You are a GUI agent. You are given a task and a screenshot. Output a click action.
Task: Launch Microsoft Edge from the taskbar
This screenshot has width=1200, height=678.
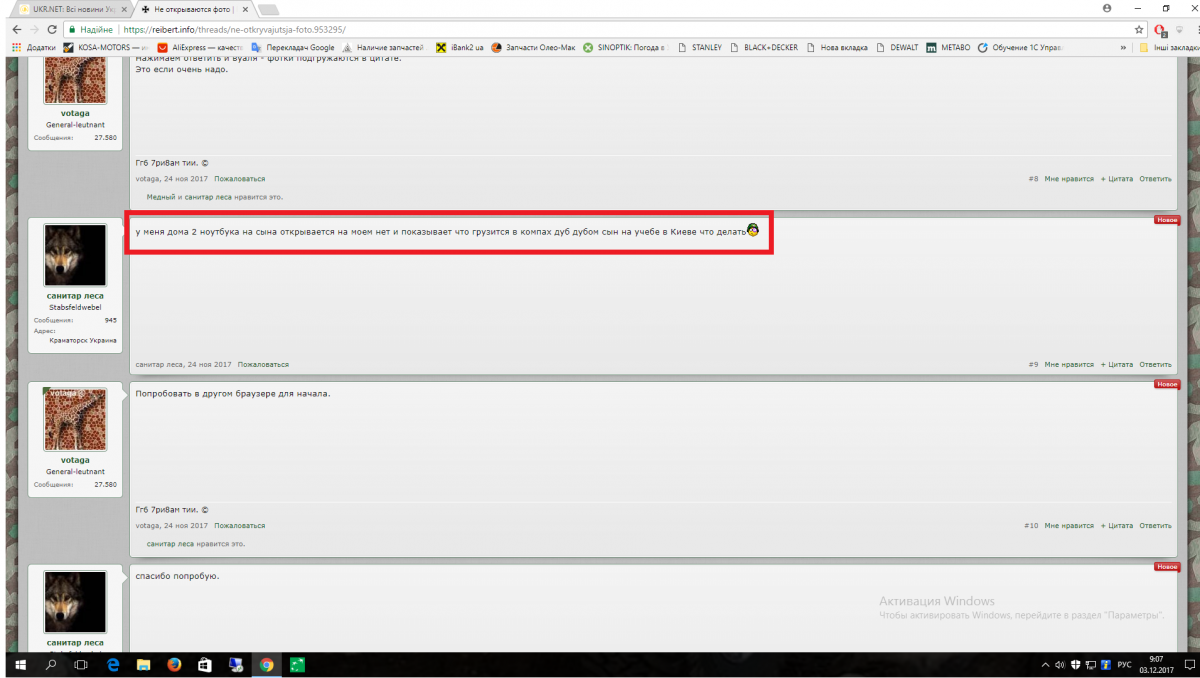tap(113, 664)
